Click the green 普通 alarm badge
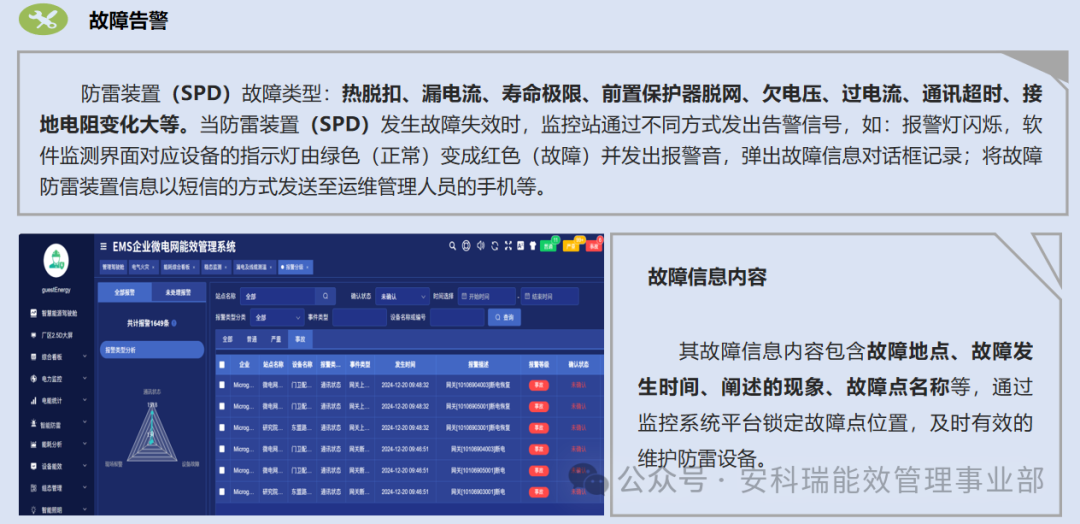Viewport: 1080px width, 524px height. 548,245
